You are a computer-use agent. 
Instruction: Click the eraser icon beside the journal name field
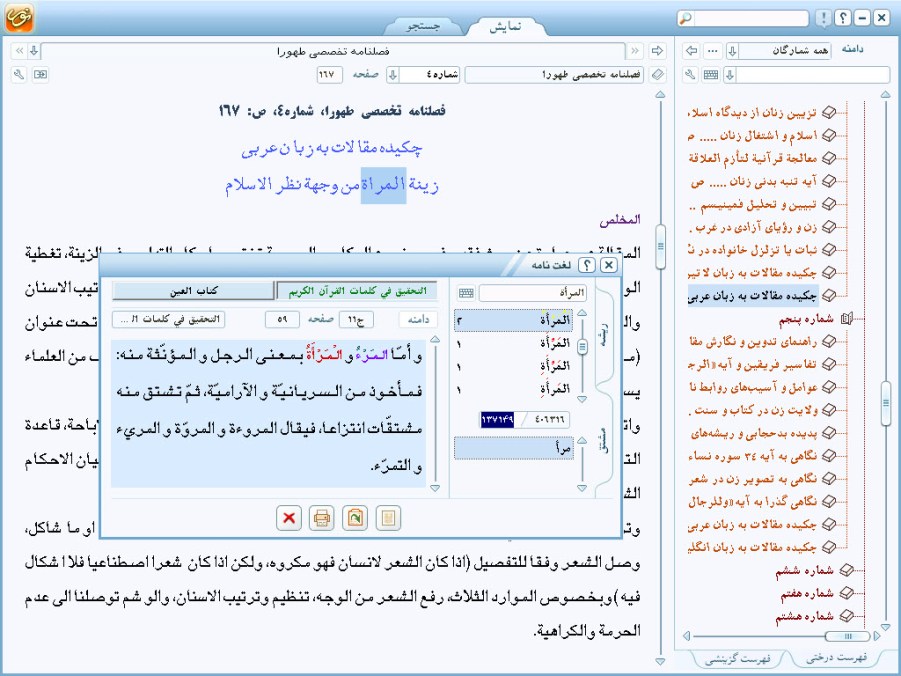click(x=657, y=75)
